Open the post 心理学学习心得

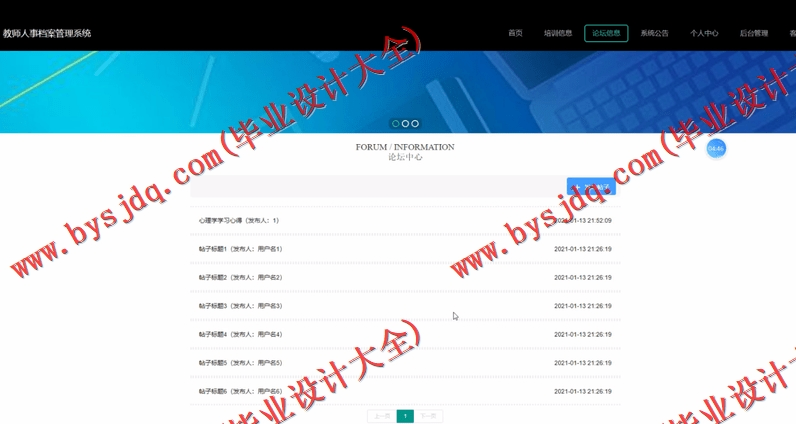pos(239,220)
